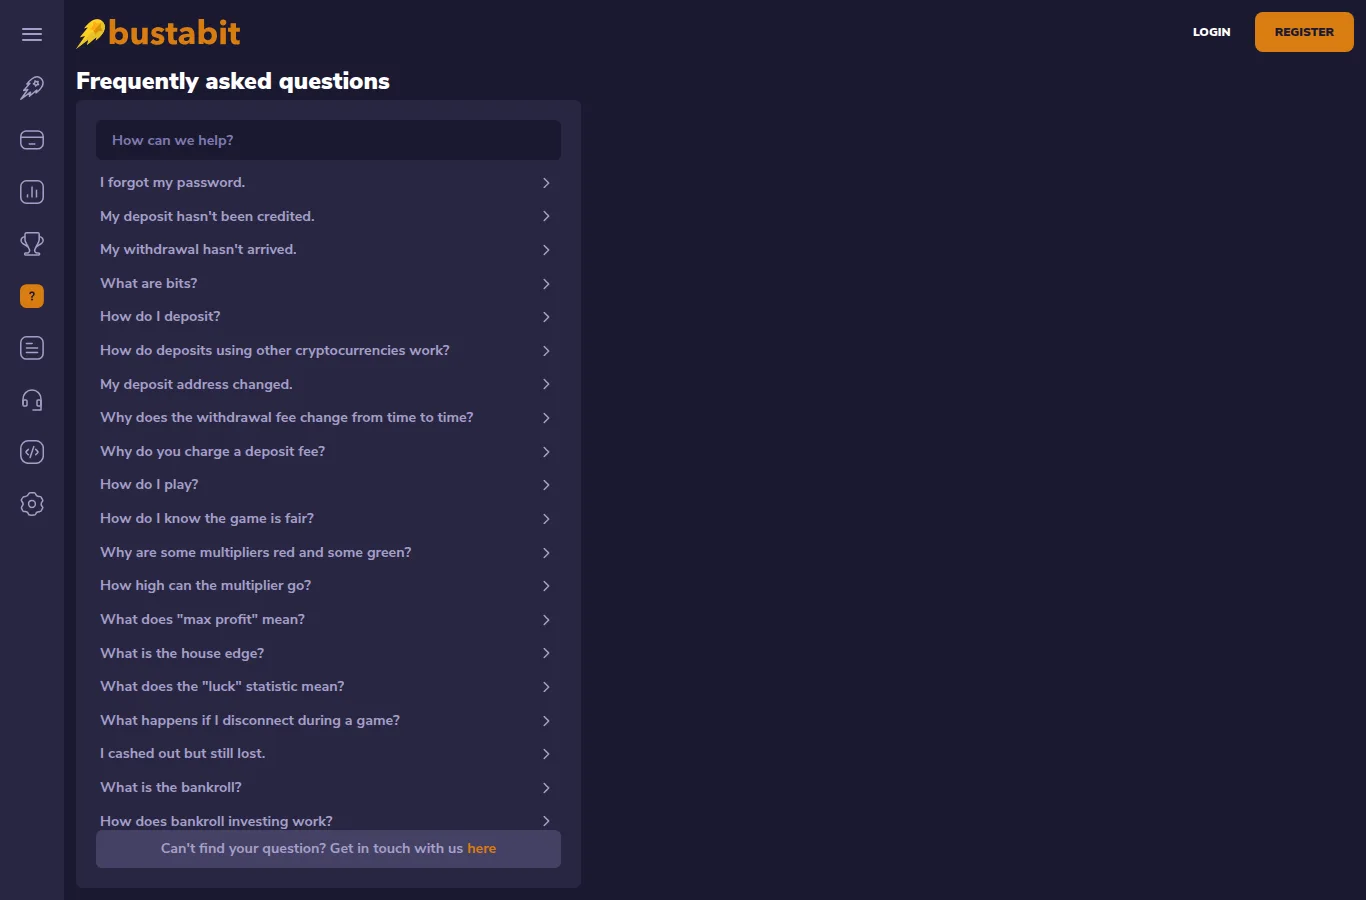
Task: Click the LOGIN link
Action: (x=1211, y=32)
